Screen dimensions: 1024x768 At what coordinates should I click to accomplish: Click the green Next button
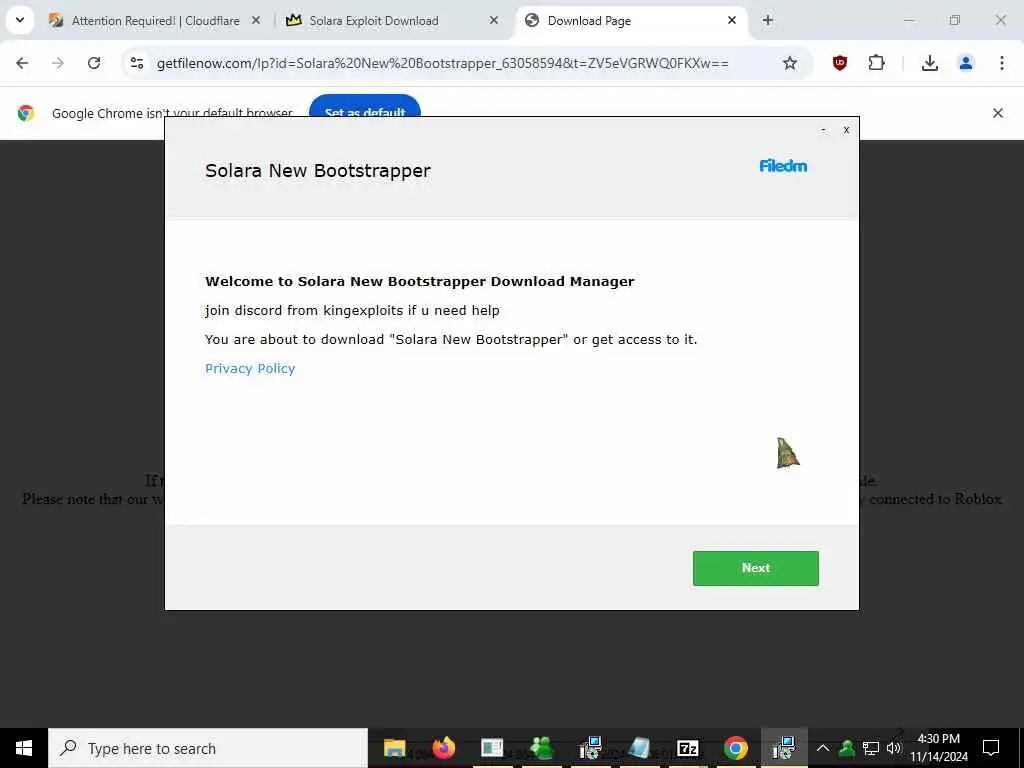pyautogui.click(x=756, y=568)
